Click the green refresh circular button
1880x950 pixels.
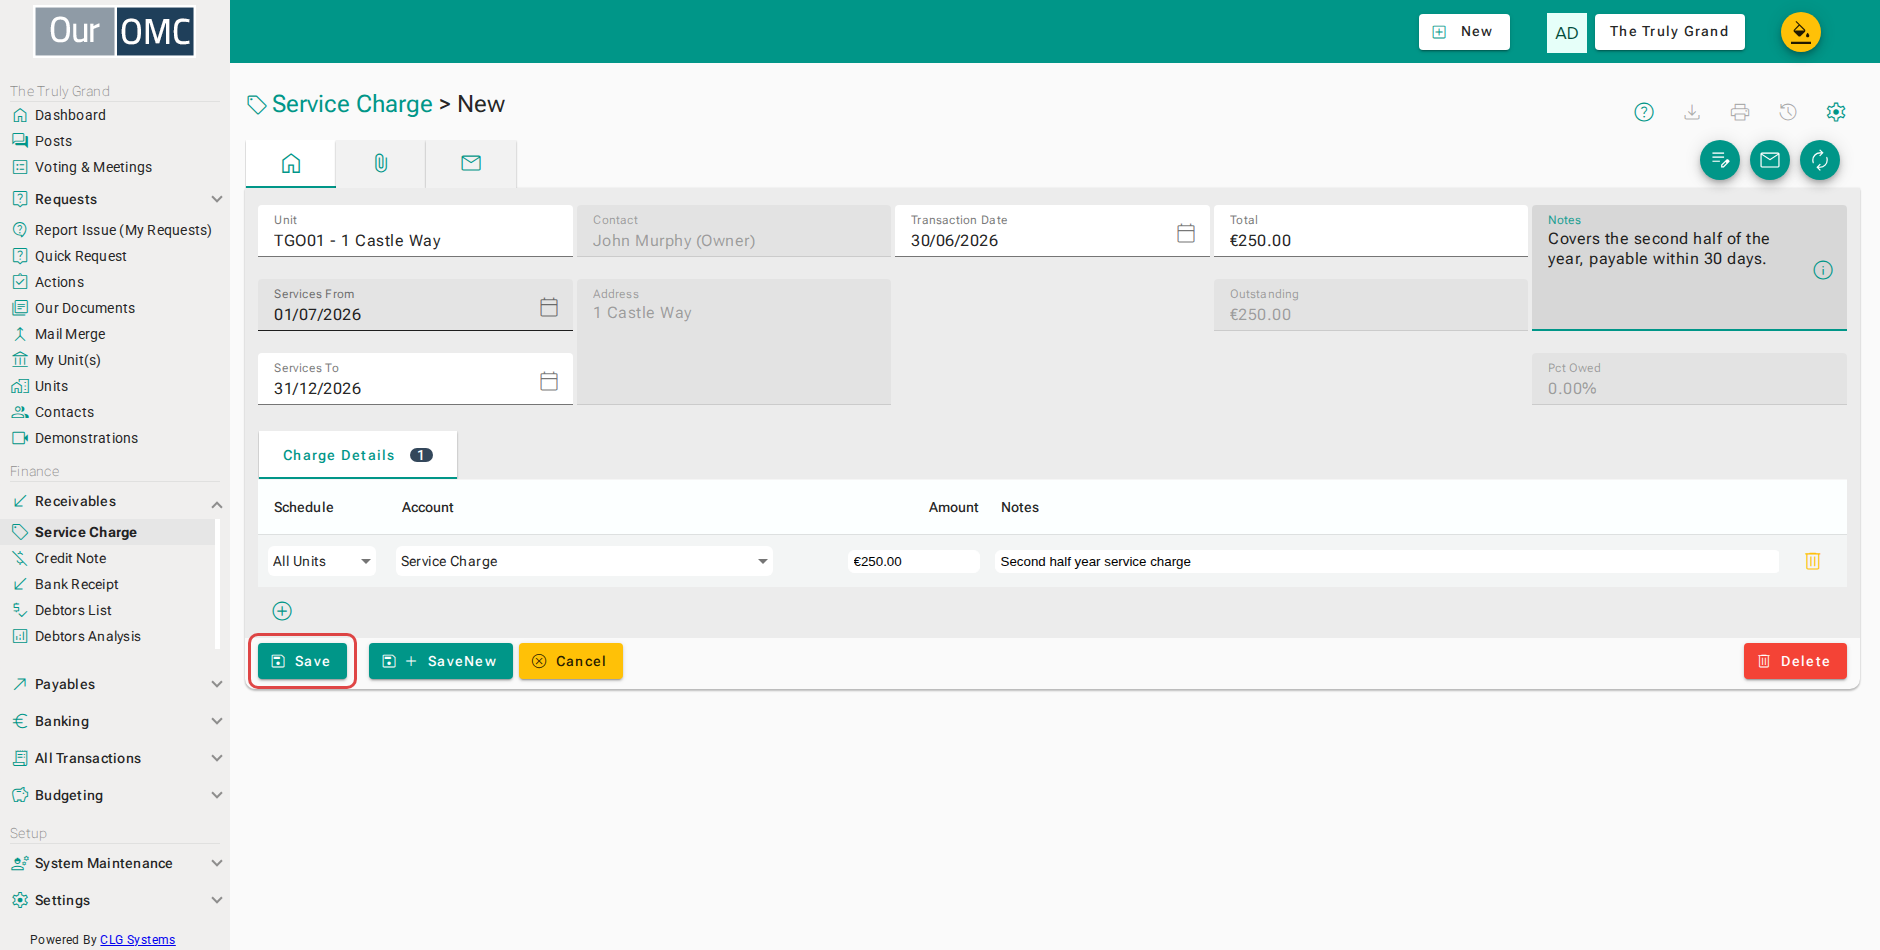(1820, 160)
